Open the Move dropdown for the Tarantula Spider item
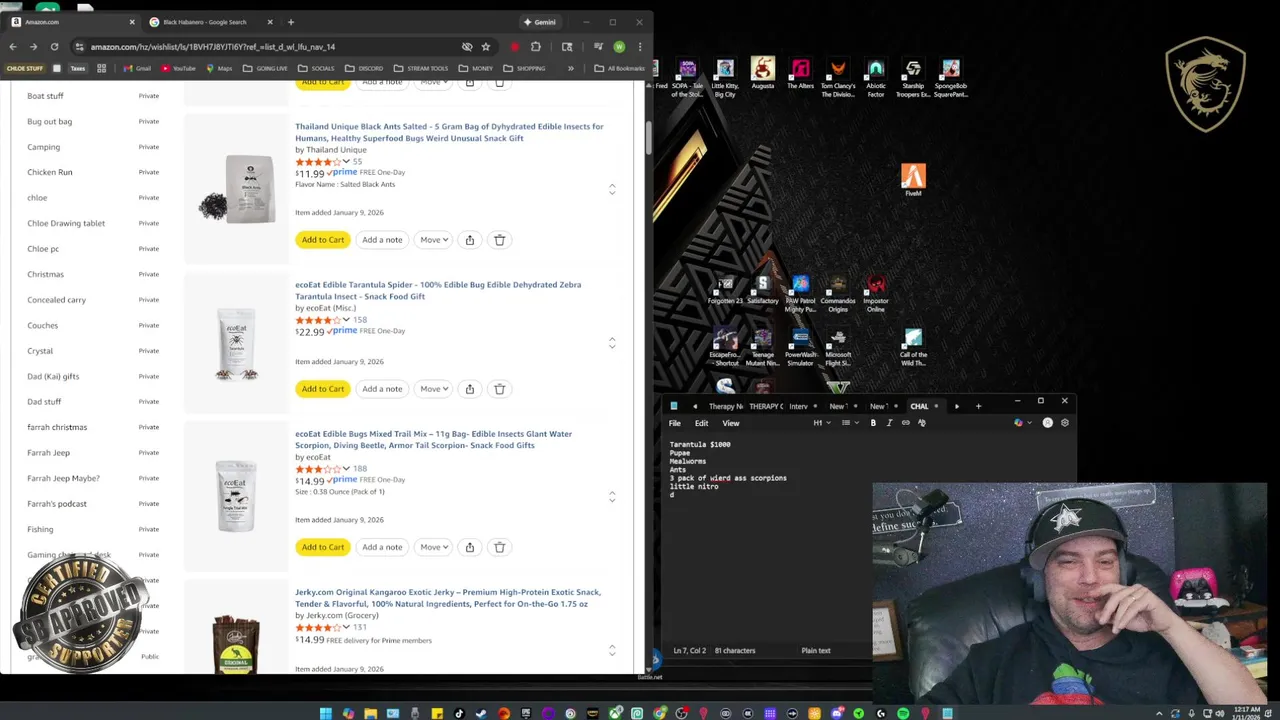Screen dimensions: 1280x720 tap(433, 389)
